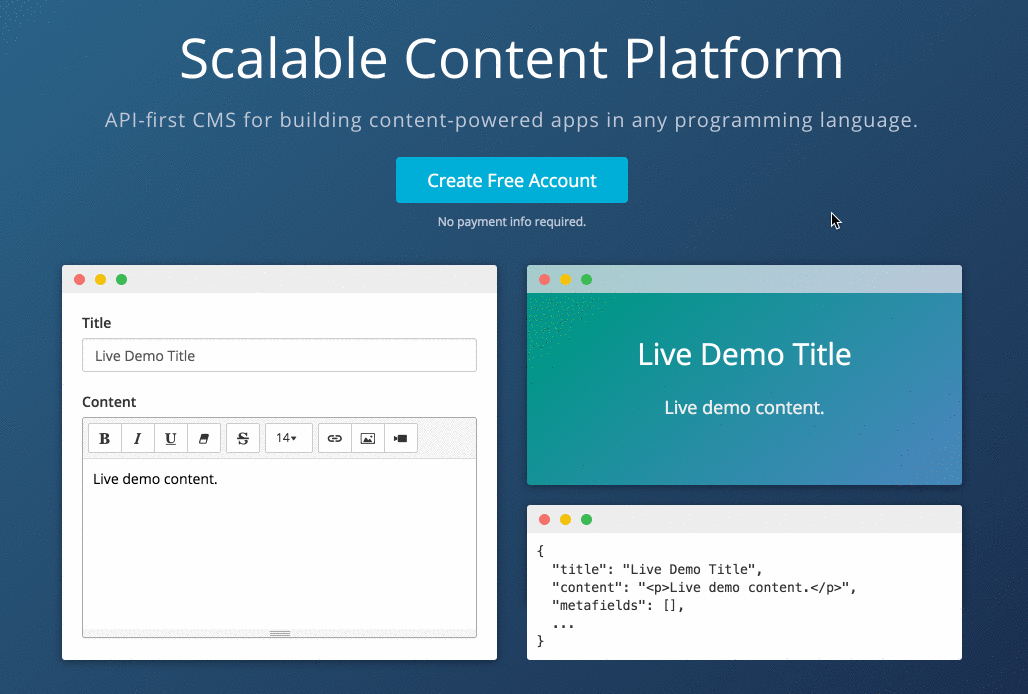Screen dimensions: 1028x694
Task: Apply bold formatting in the content editor
Action: tap(104, 437)
